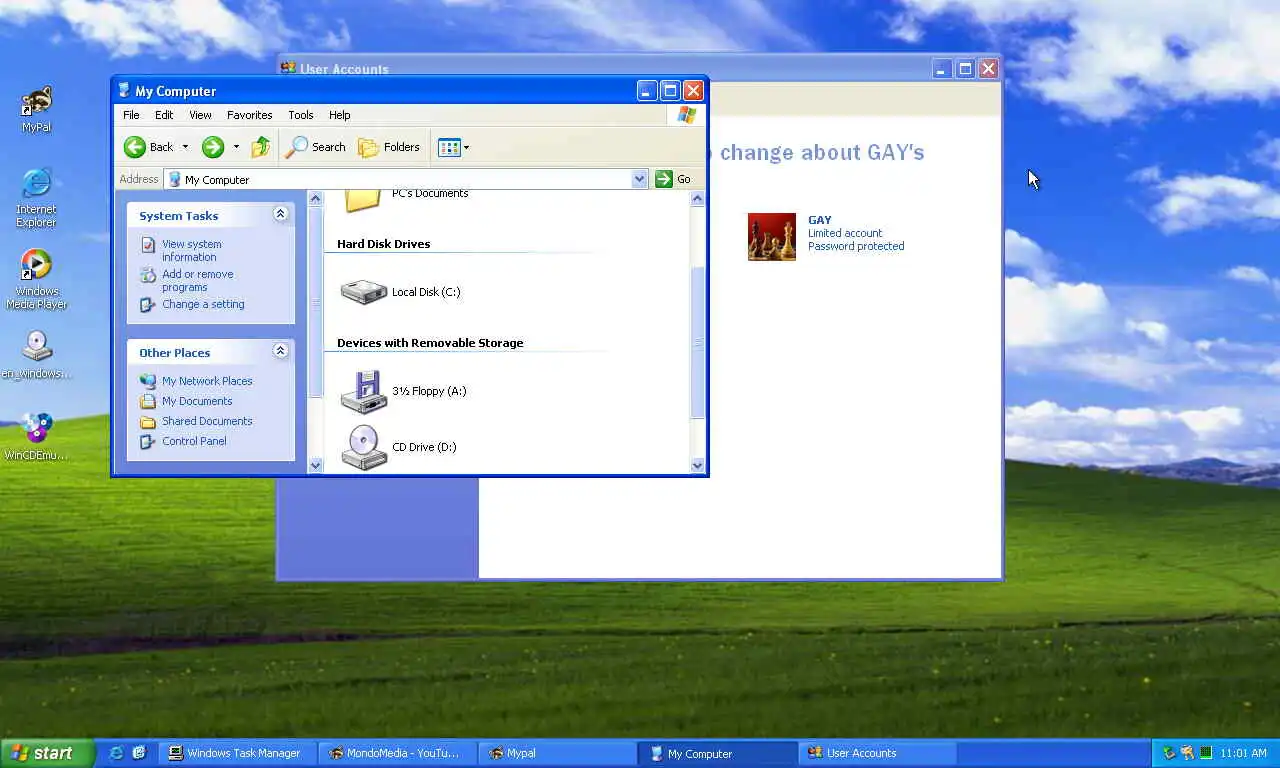
Task: Click the Shared Documents folder icon
Action: click(148, 421)
